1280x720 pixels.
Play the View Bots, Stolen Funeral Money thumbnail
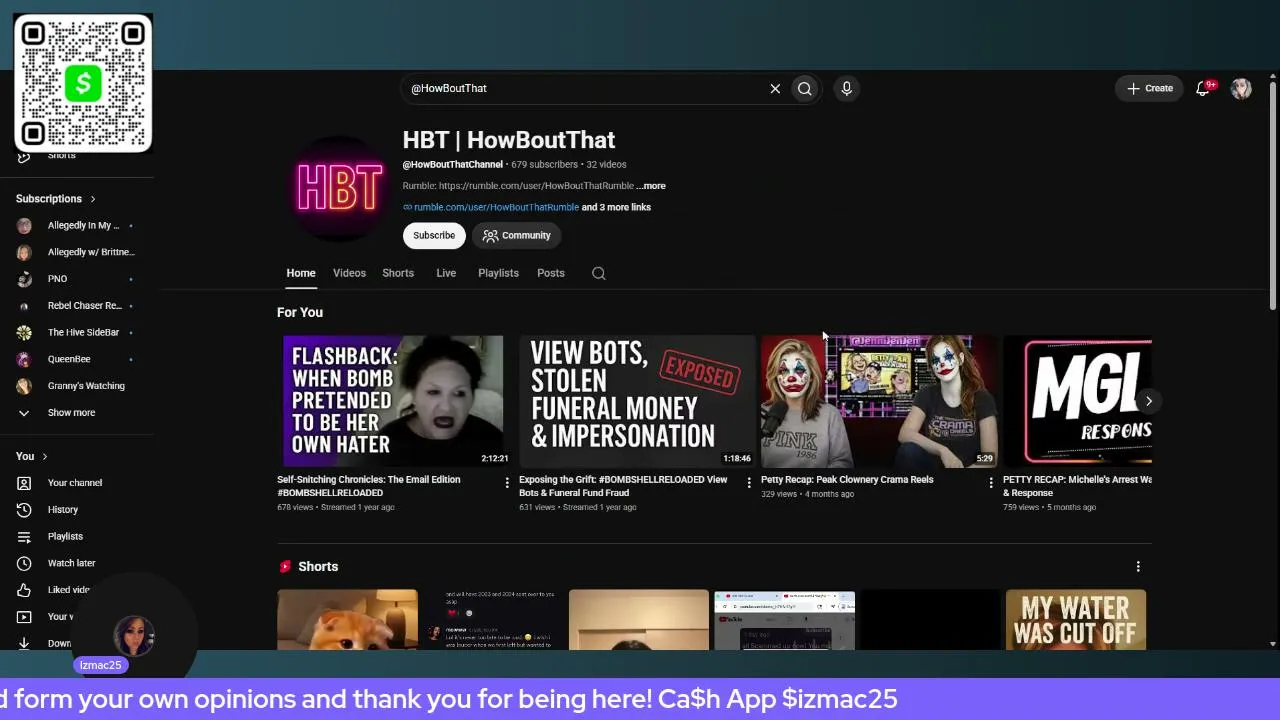636,401
